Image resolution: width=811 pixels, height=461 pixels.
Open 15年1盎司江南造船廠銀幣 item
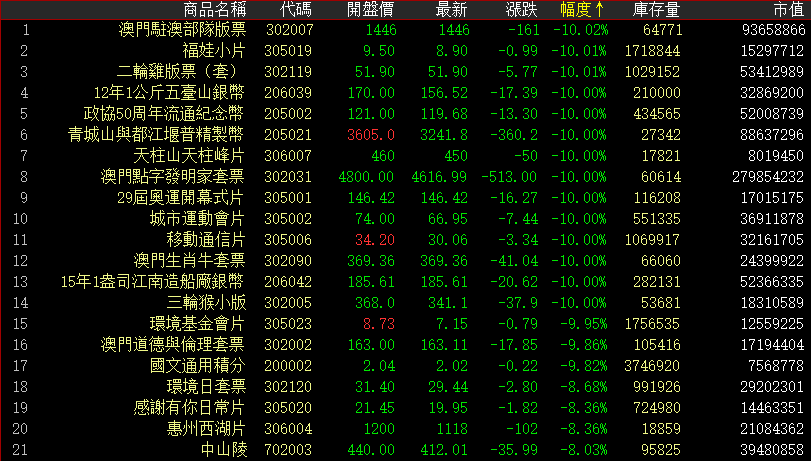point(406,282)
